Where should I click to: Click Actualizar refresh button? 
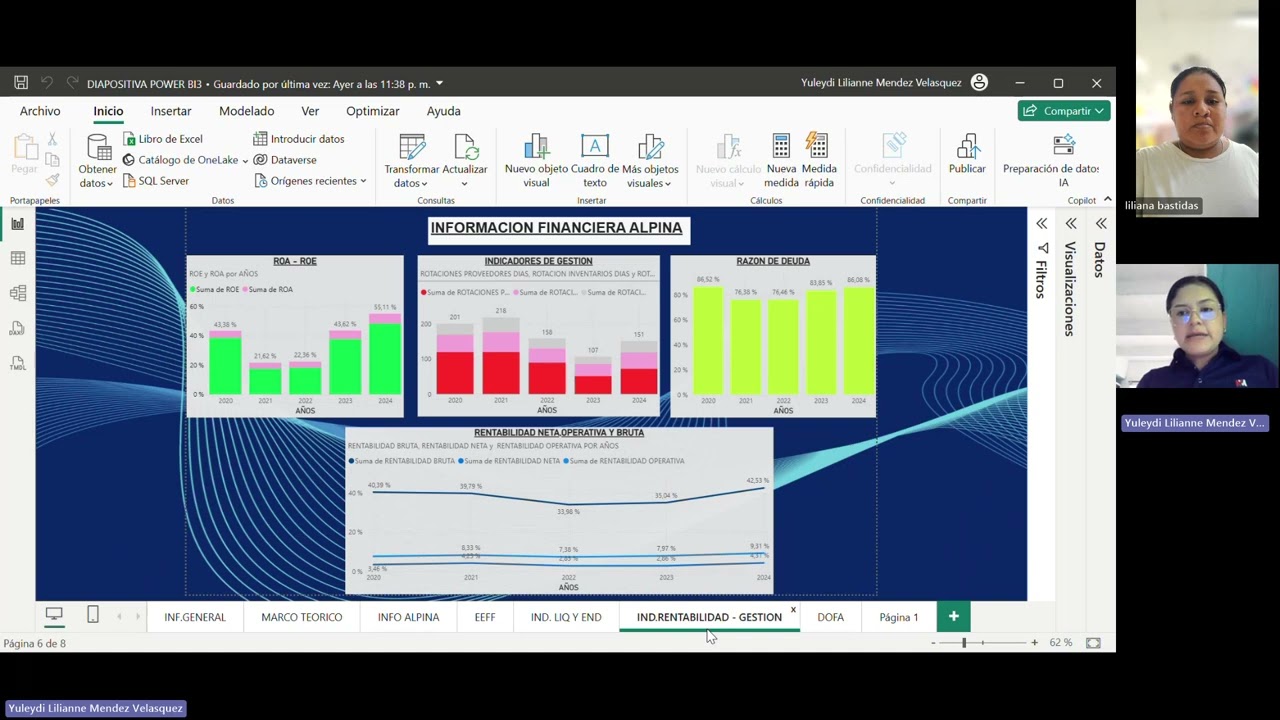(x=465, y=162)
